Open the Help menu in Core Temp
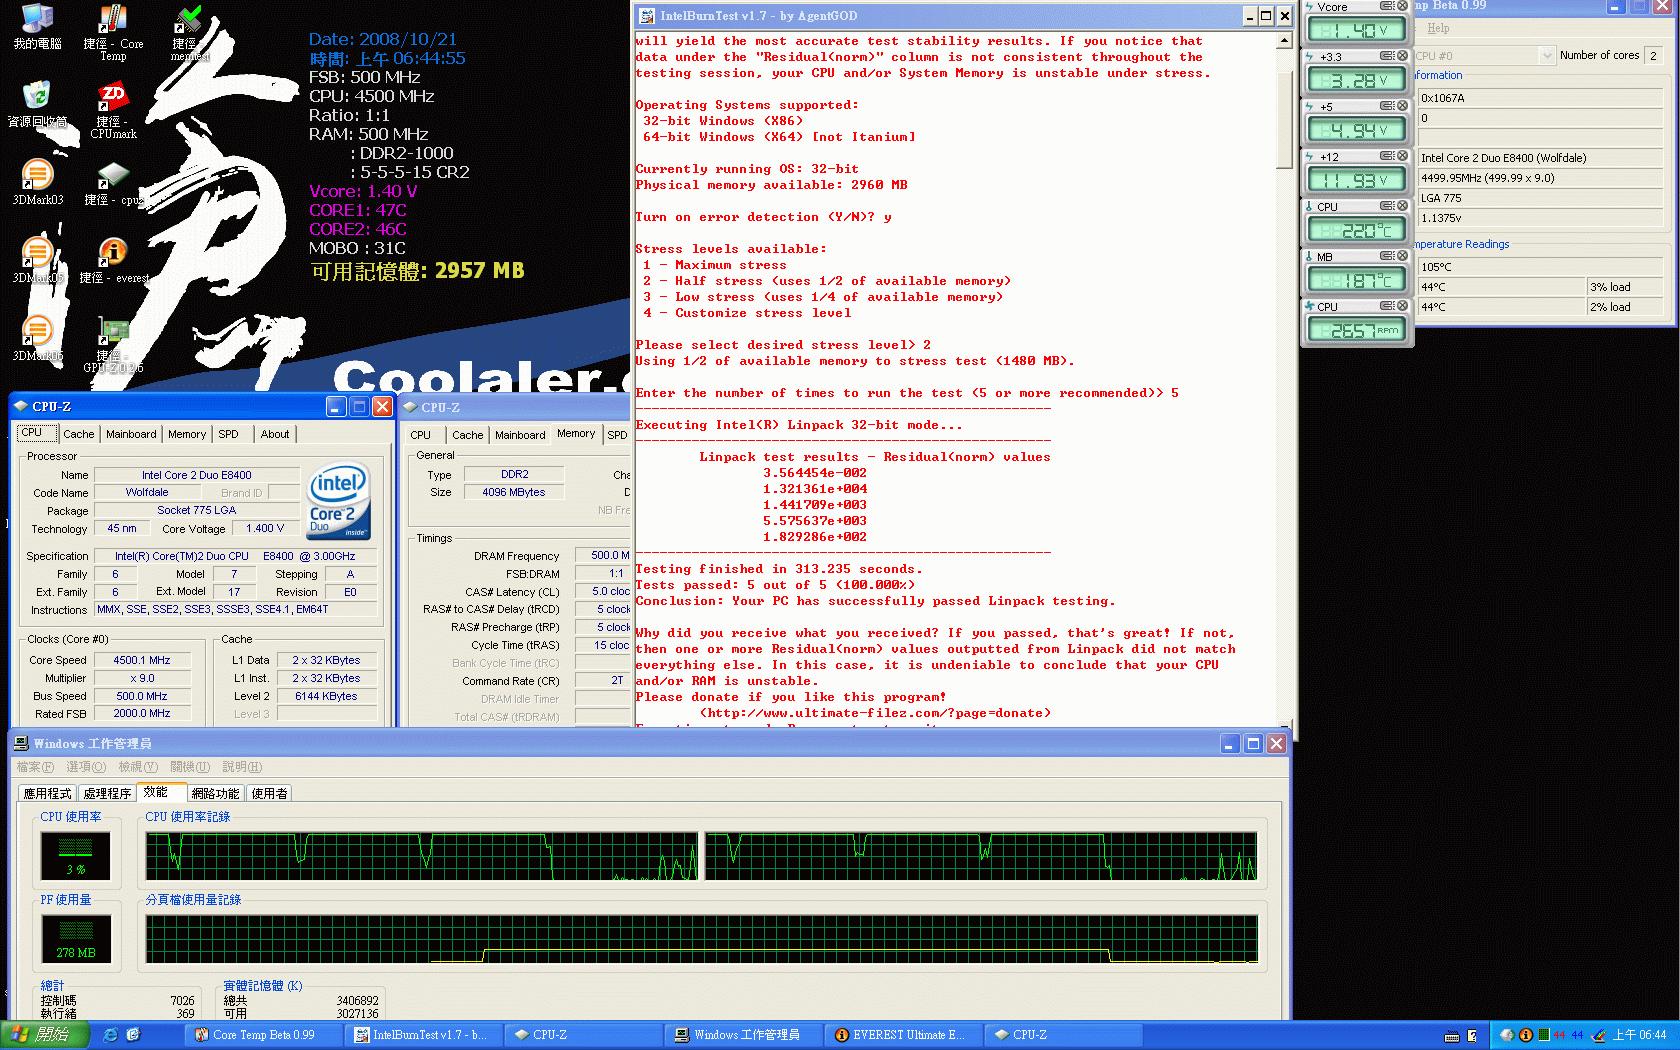 [1438, 28]
